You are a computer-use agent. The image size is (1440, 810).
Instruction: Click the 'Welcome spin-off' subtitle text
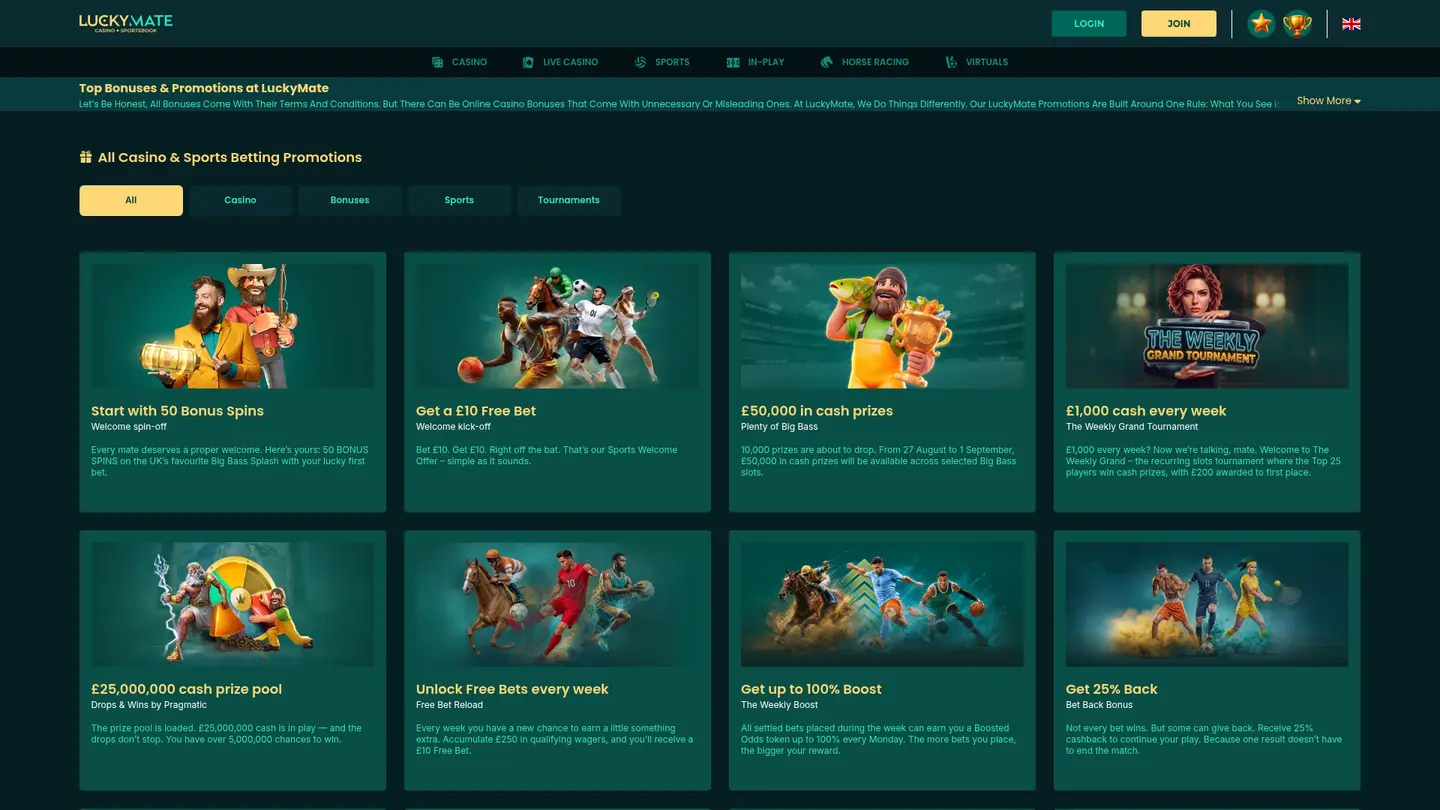129,427
